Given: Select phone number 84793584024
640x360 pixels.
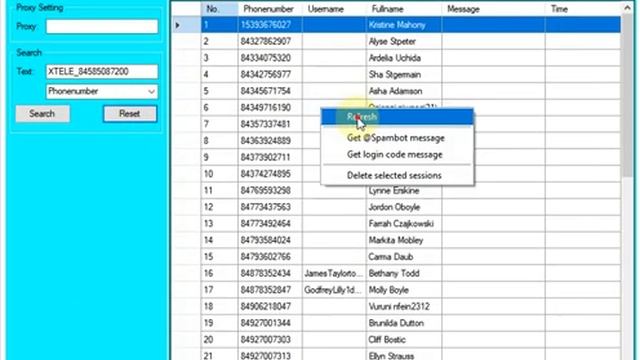Looking at the screenshot, I should point(270,240).
